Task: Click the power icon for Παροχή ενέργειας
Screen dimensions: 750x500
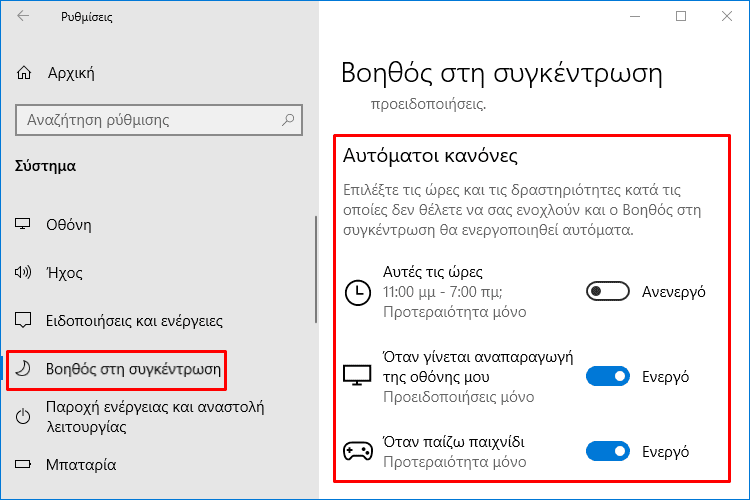Action: click(23, 417)
